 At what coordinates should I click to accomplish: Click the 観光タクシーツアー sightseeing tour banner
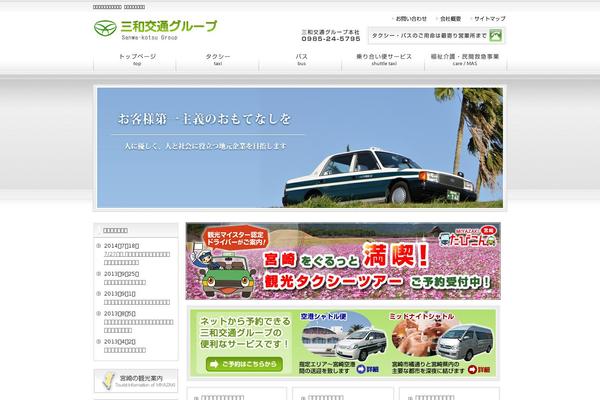pos(343,261)
